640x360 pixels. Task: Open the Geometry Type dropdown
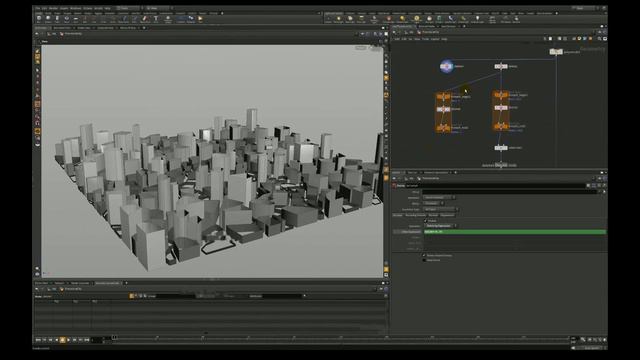coord(440,209)
